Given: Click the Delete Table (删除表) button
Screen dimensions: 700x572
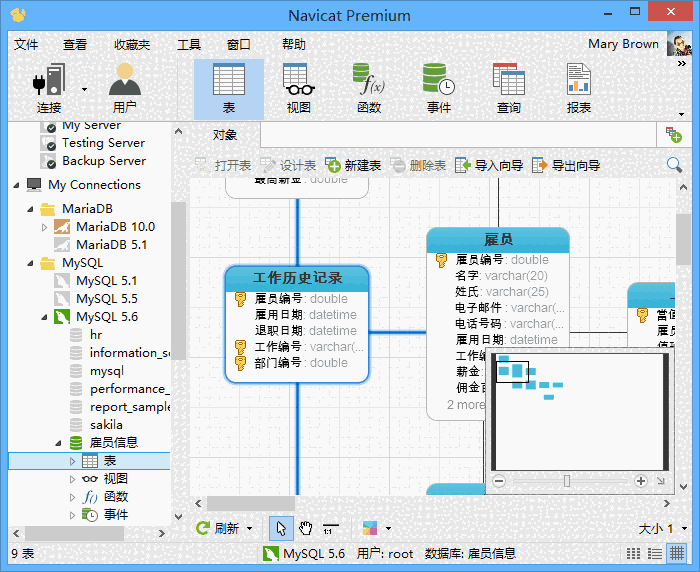Looking at the screenshot, I should tap(418, 166).
